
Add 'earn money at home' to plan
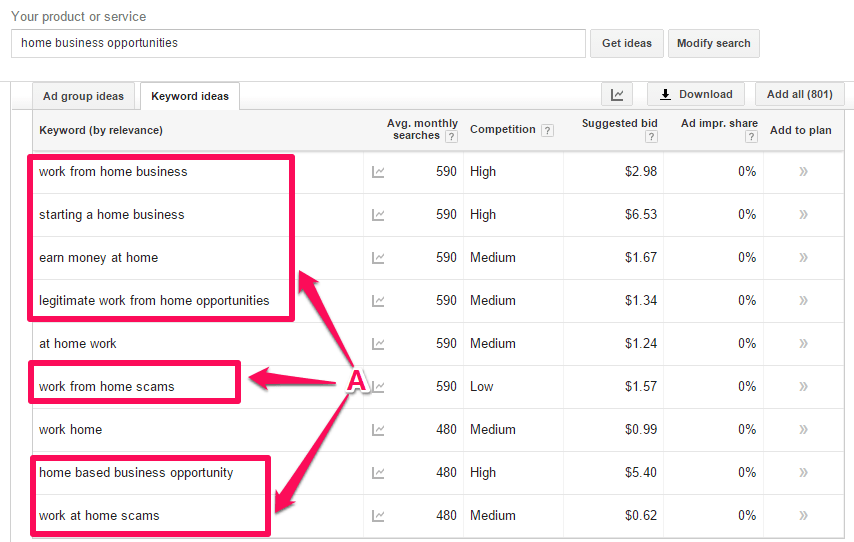pos(803,258)
